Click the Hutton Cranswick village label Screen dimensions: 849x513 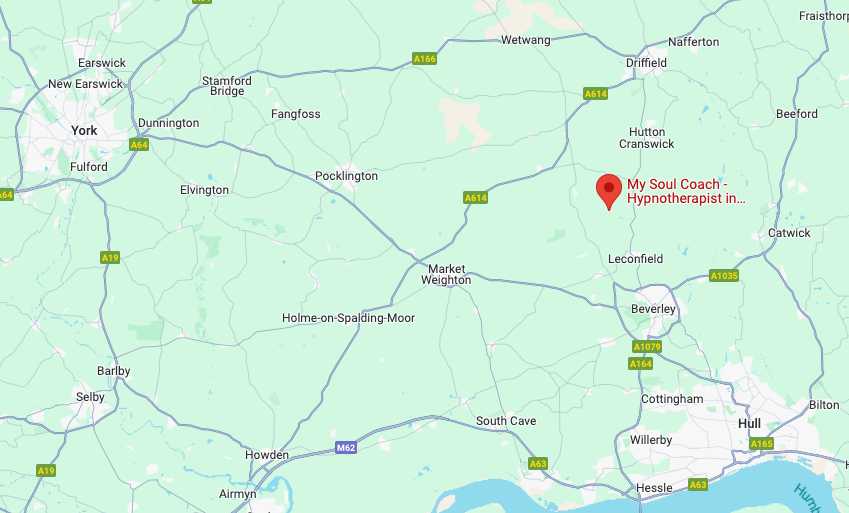(646, 138)
